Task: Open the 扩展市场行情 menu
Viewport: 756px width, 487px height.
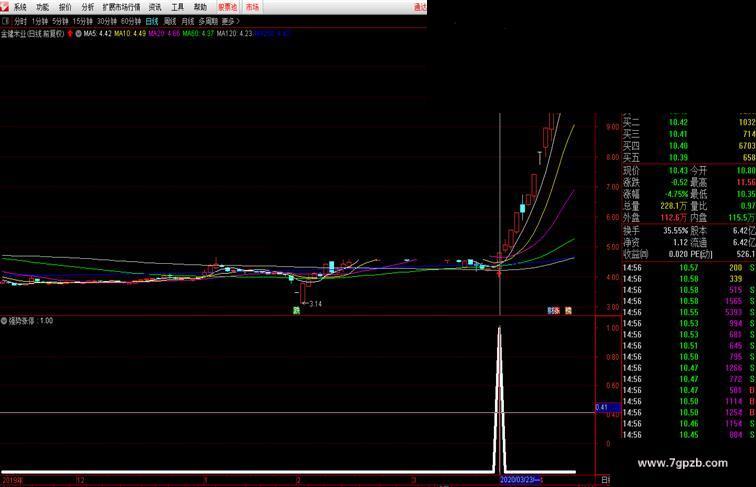Action: click(x=121, y=7)
